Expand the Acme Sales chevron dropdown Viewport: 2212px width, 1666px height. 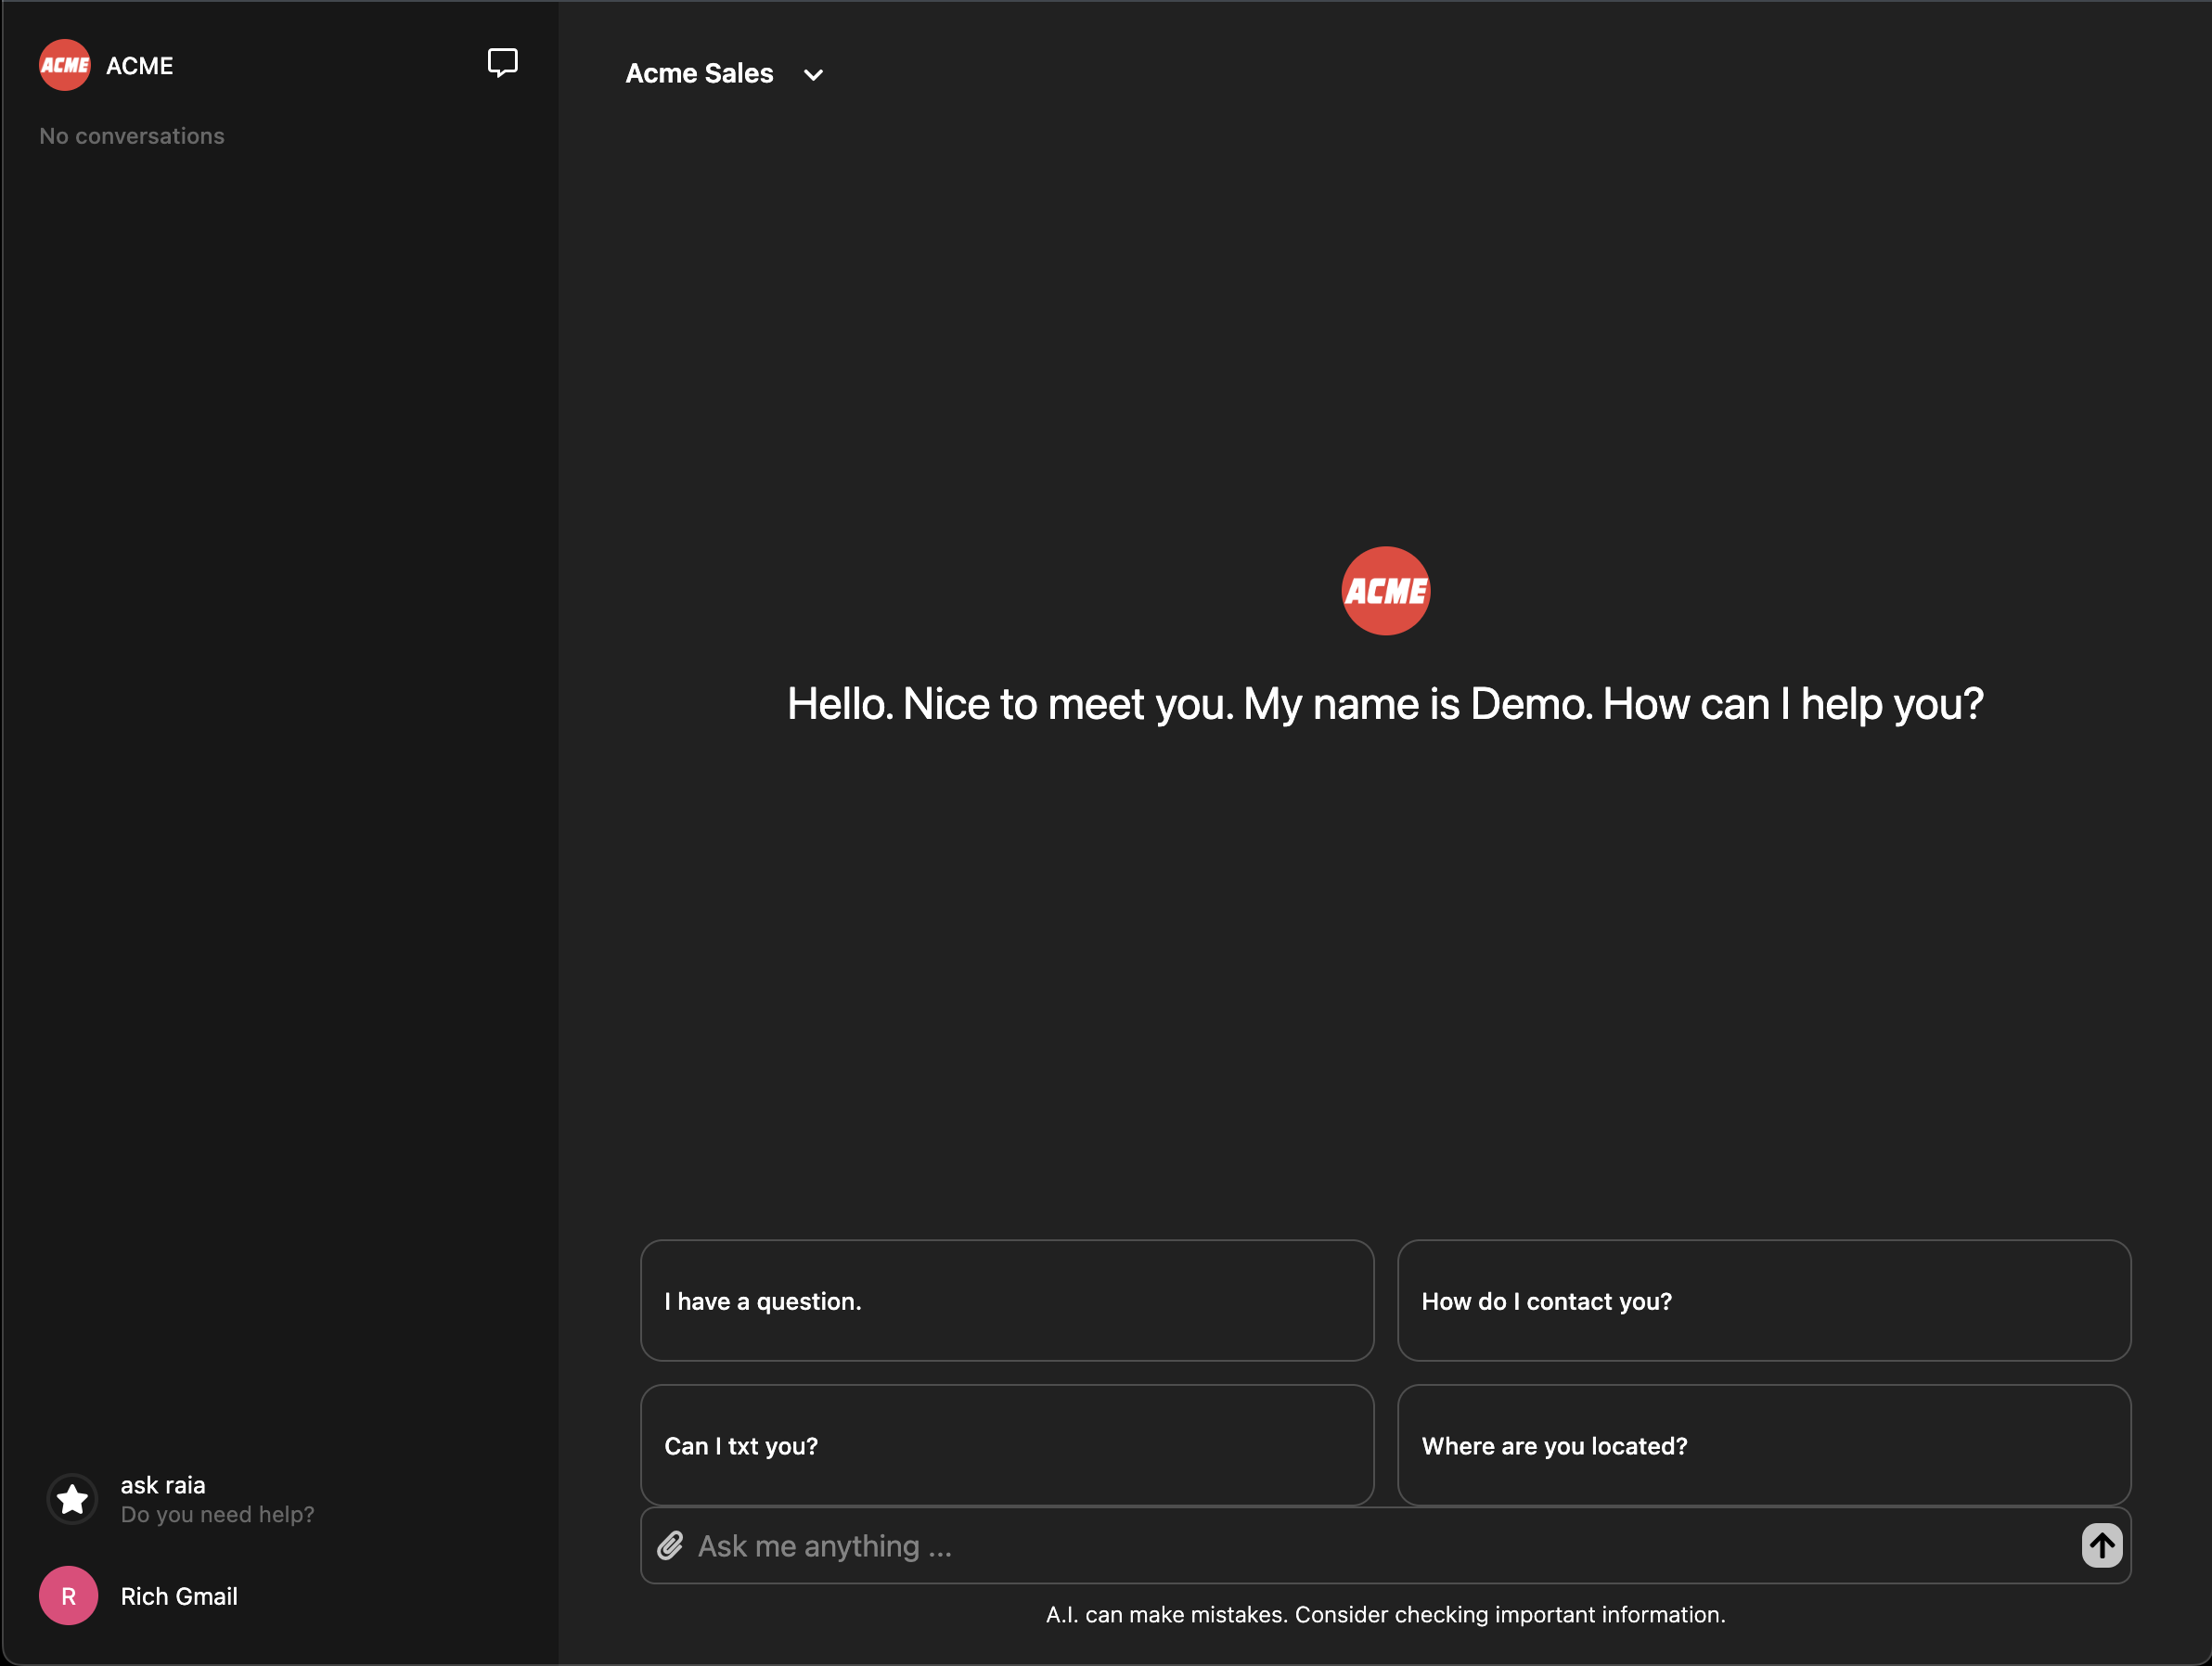point(813,74)
